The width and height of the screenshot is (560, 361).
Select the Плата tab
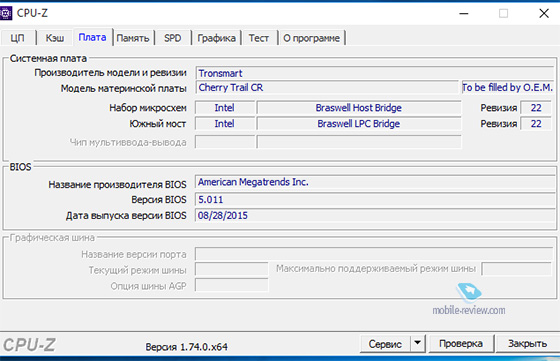click(92, 37)
